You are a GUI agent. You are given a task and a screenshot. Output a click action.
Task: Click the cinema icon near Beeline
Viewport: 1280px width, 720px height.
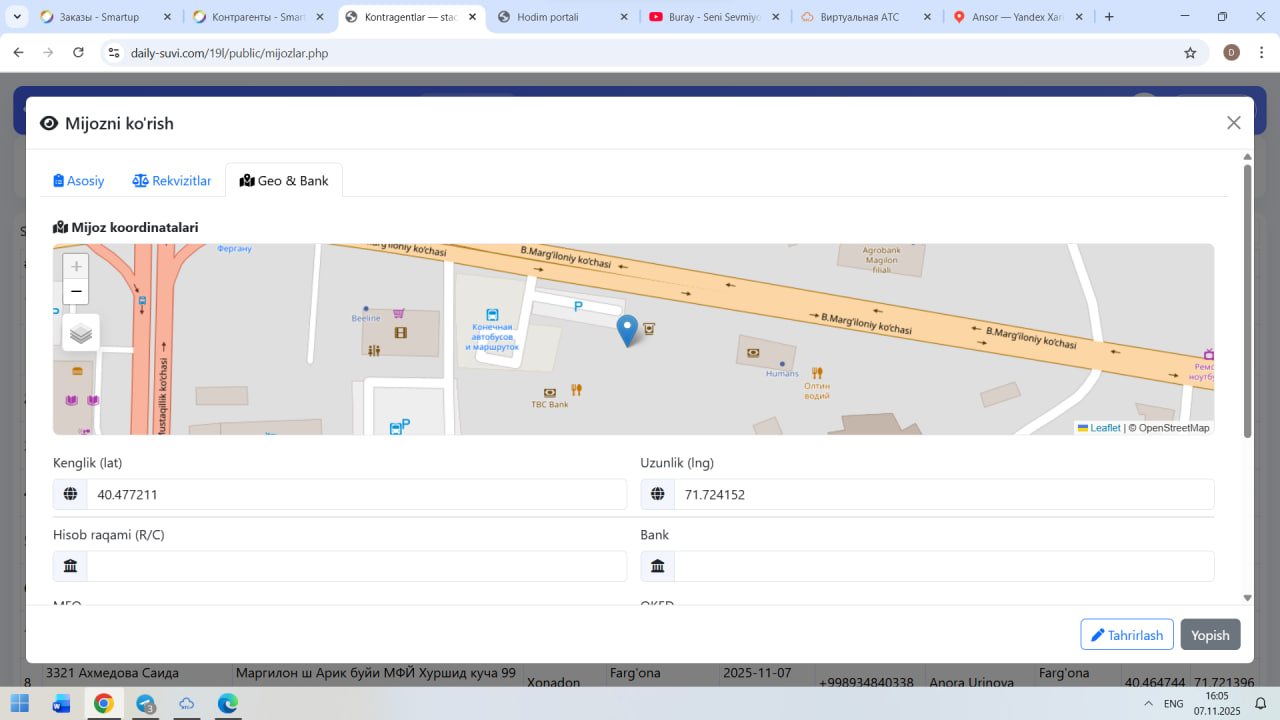[401, 333]
